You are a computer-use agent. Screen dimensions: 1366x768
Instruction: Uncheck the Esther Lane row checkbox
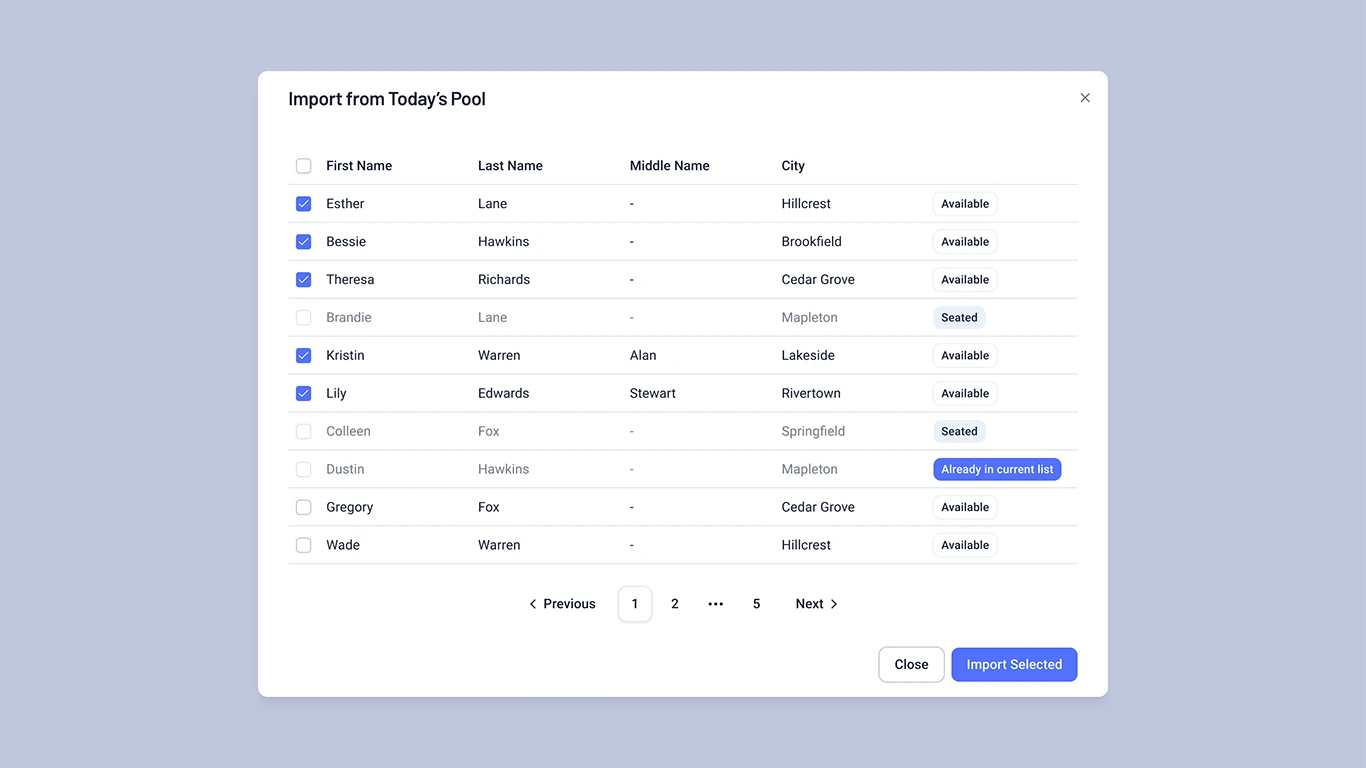click(304, 204)
